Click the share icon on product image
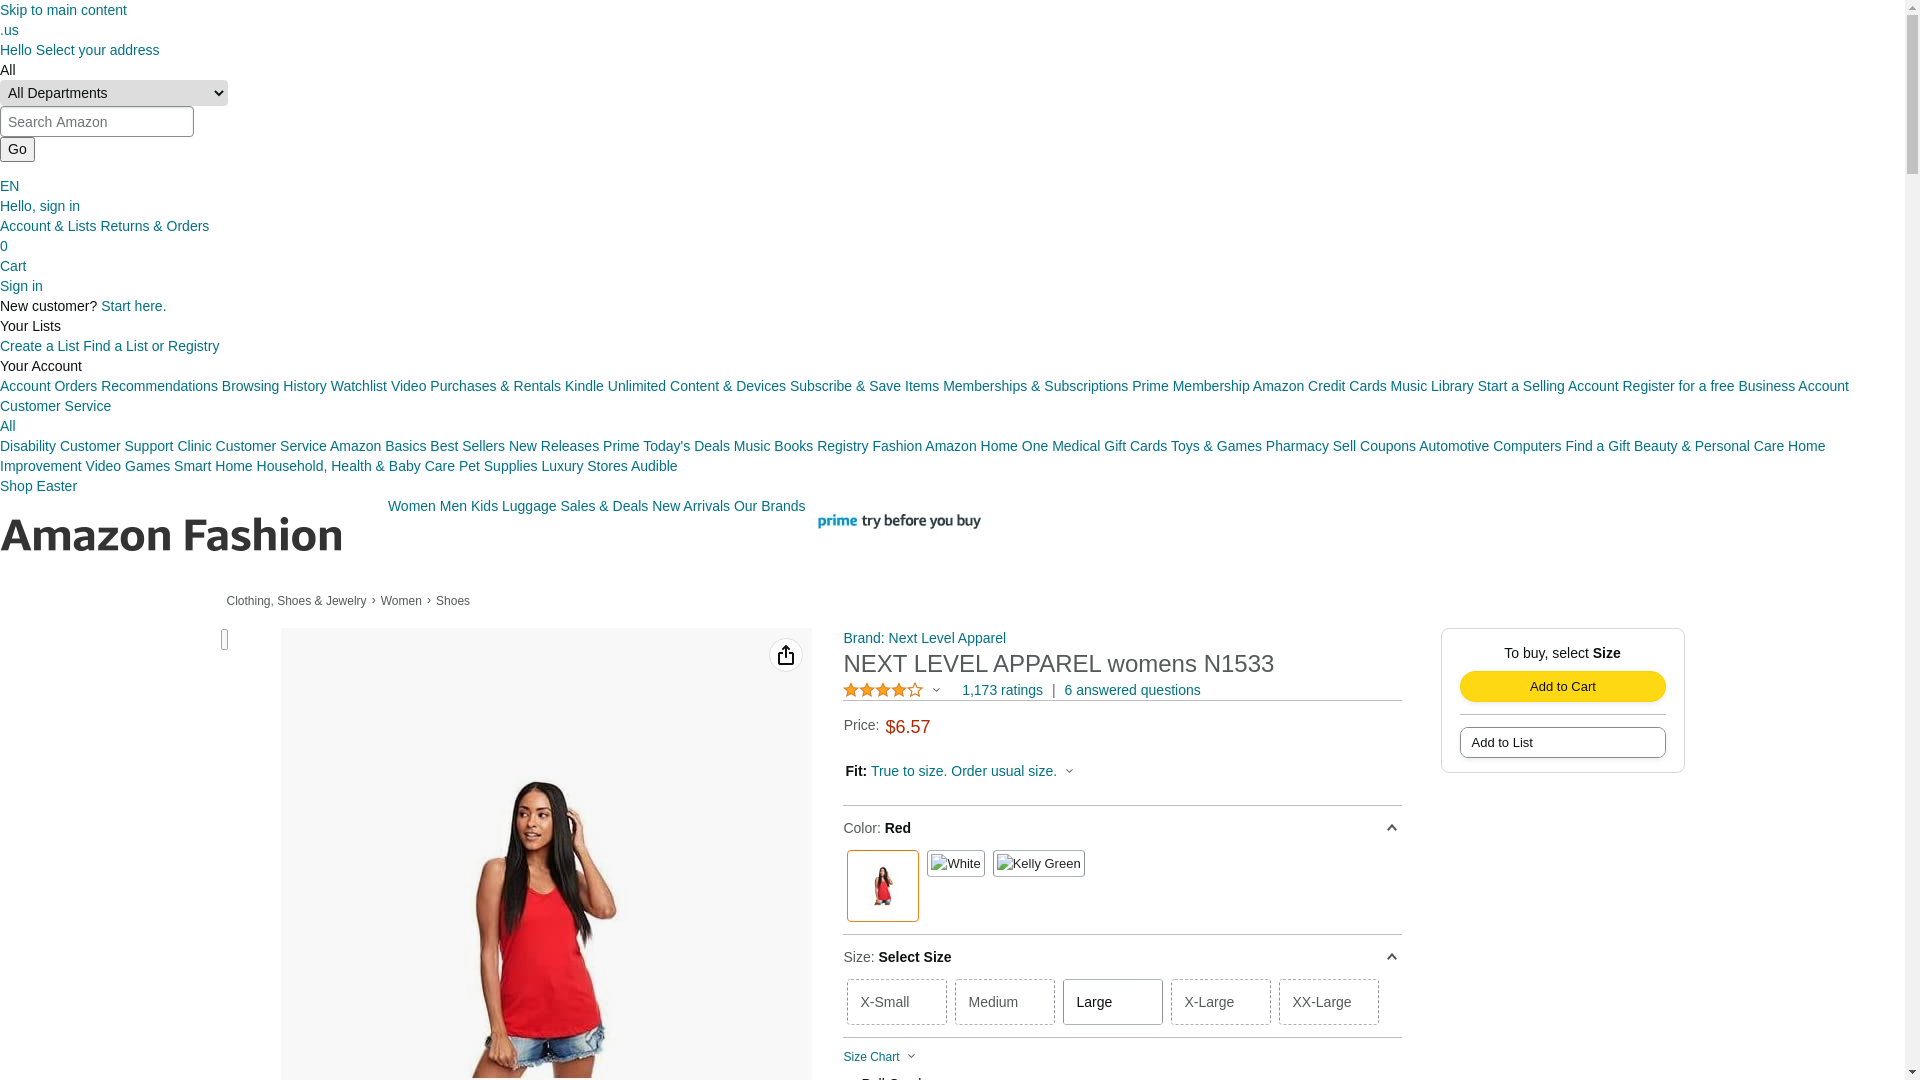1920x1080 pixels. point(786,655)
